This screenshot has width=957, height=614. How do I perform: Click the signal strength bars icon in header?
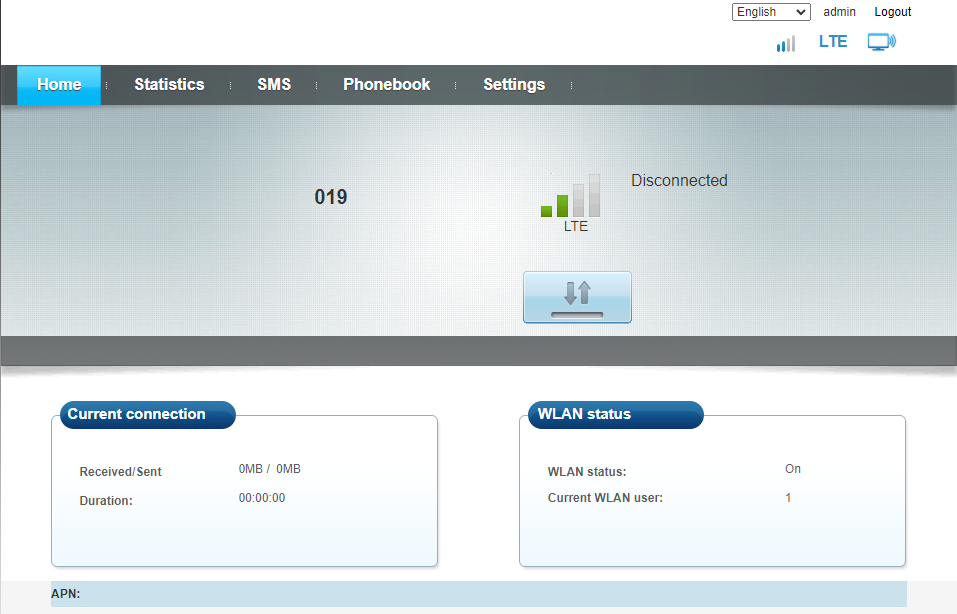click(785, 43)
